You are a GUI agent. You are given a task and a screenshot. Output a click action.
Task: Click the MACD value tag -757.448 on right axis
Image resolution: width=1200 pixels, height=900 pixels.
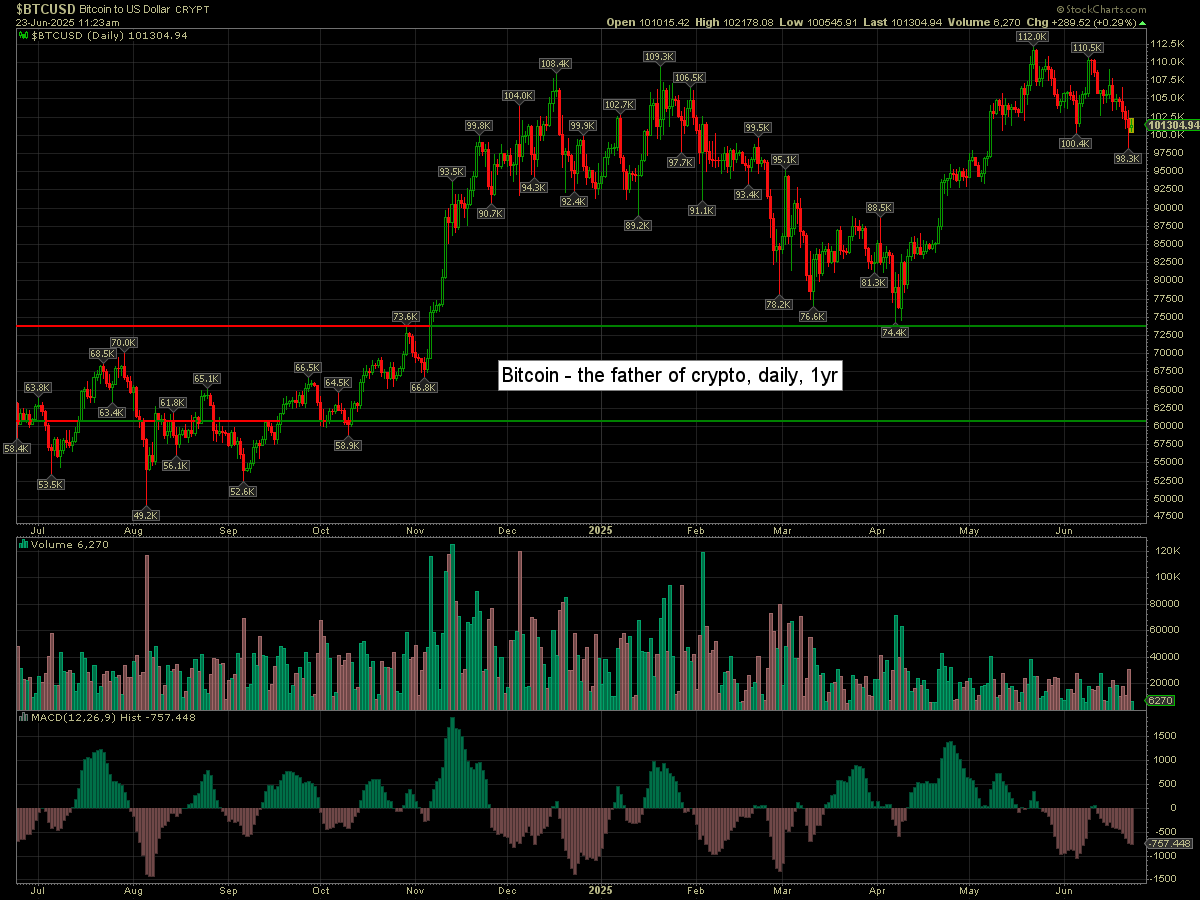coord(1171,844)
